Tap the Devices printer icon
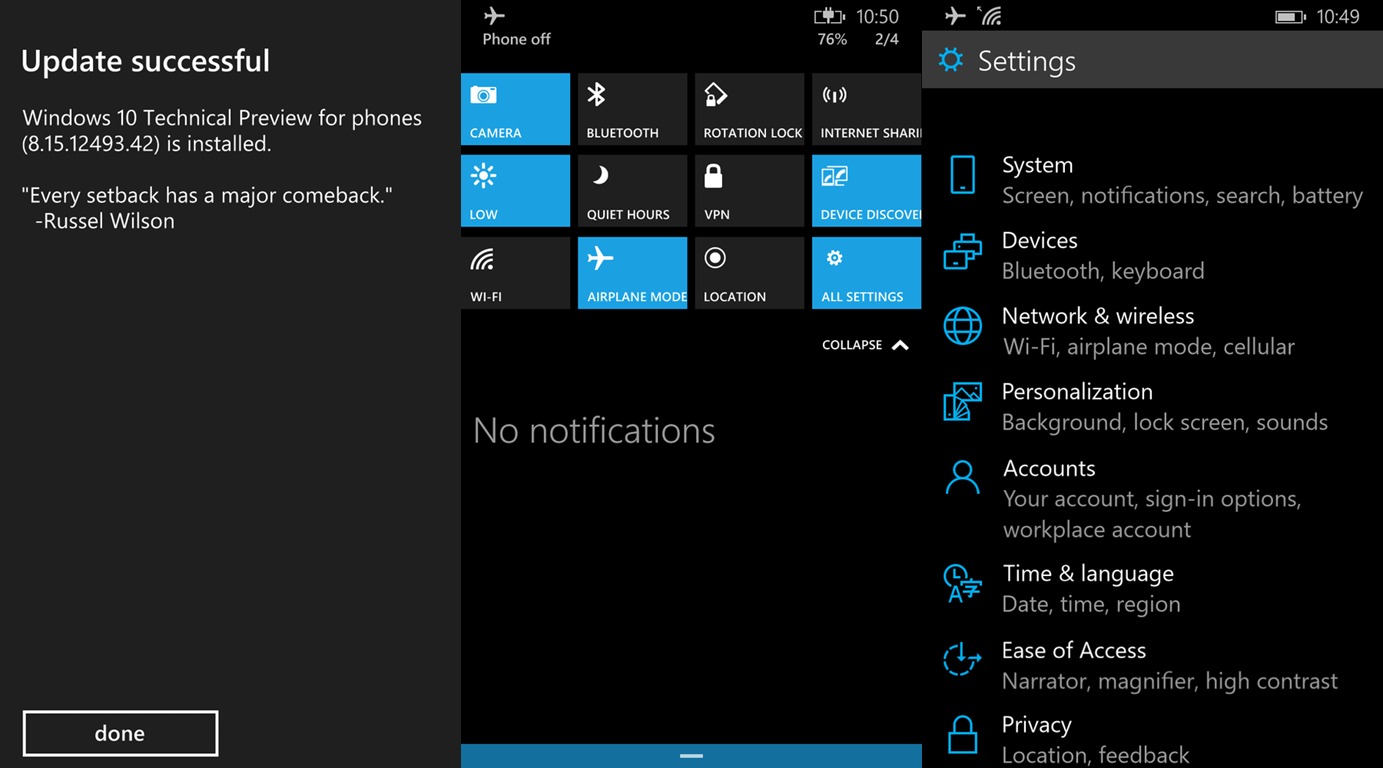 (962, 252)
